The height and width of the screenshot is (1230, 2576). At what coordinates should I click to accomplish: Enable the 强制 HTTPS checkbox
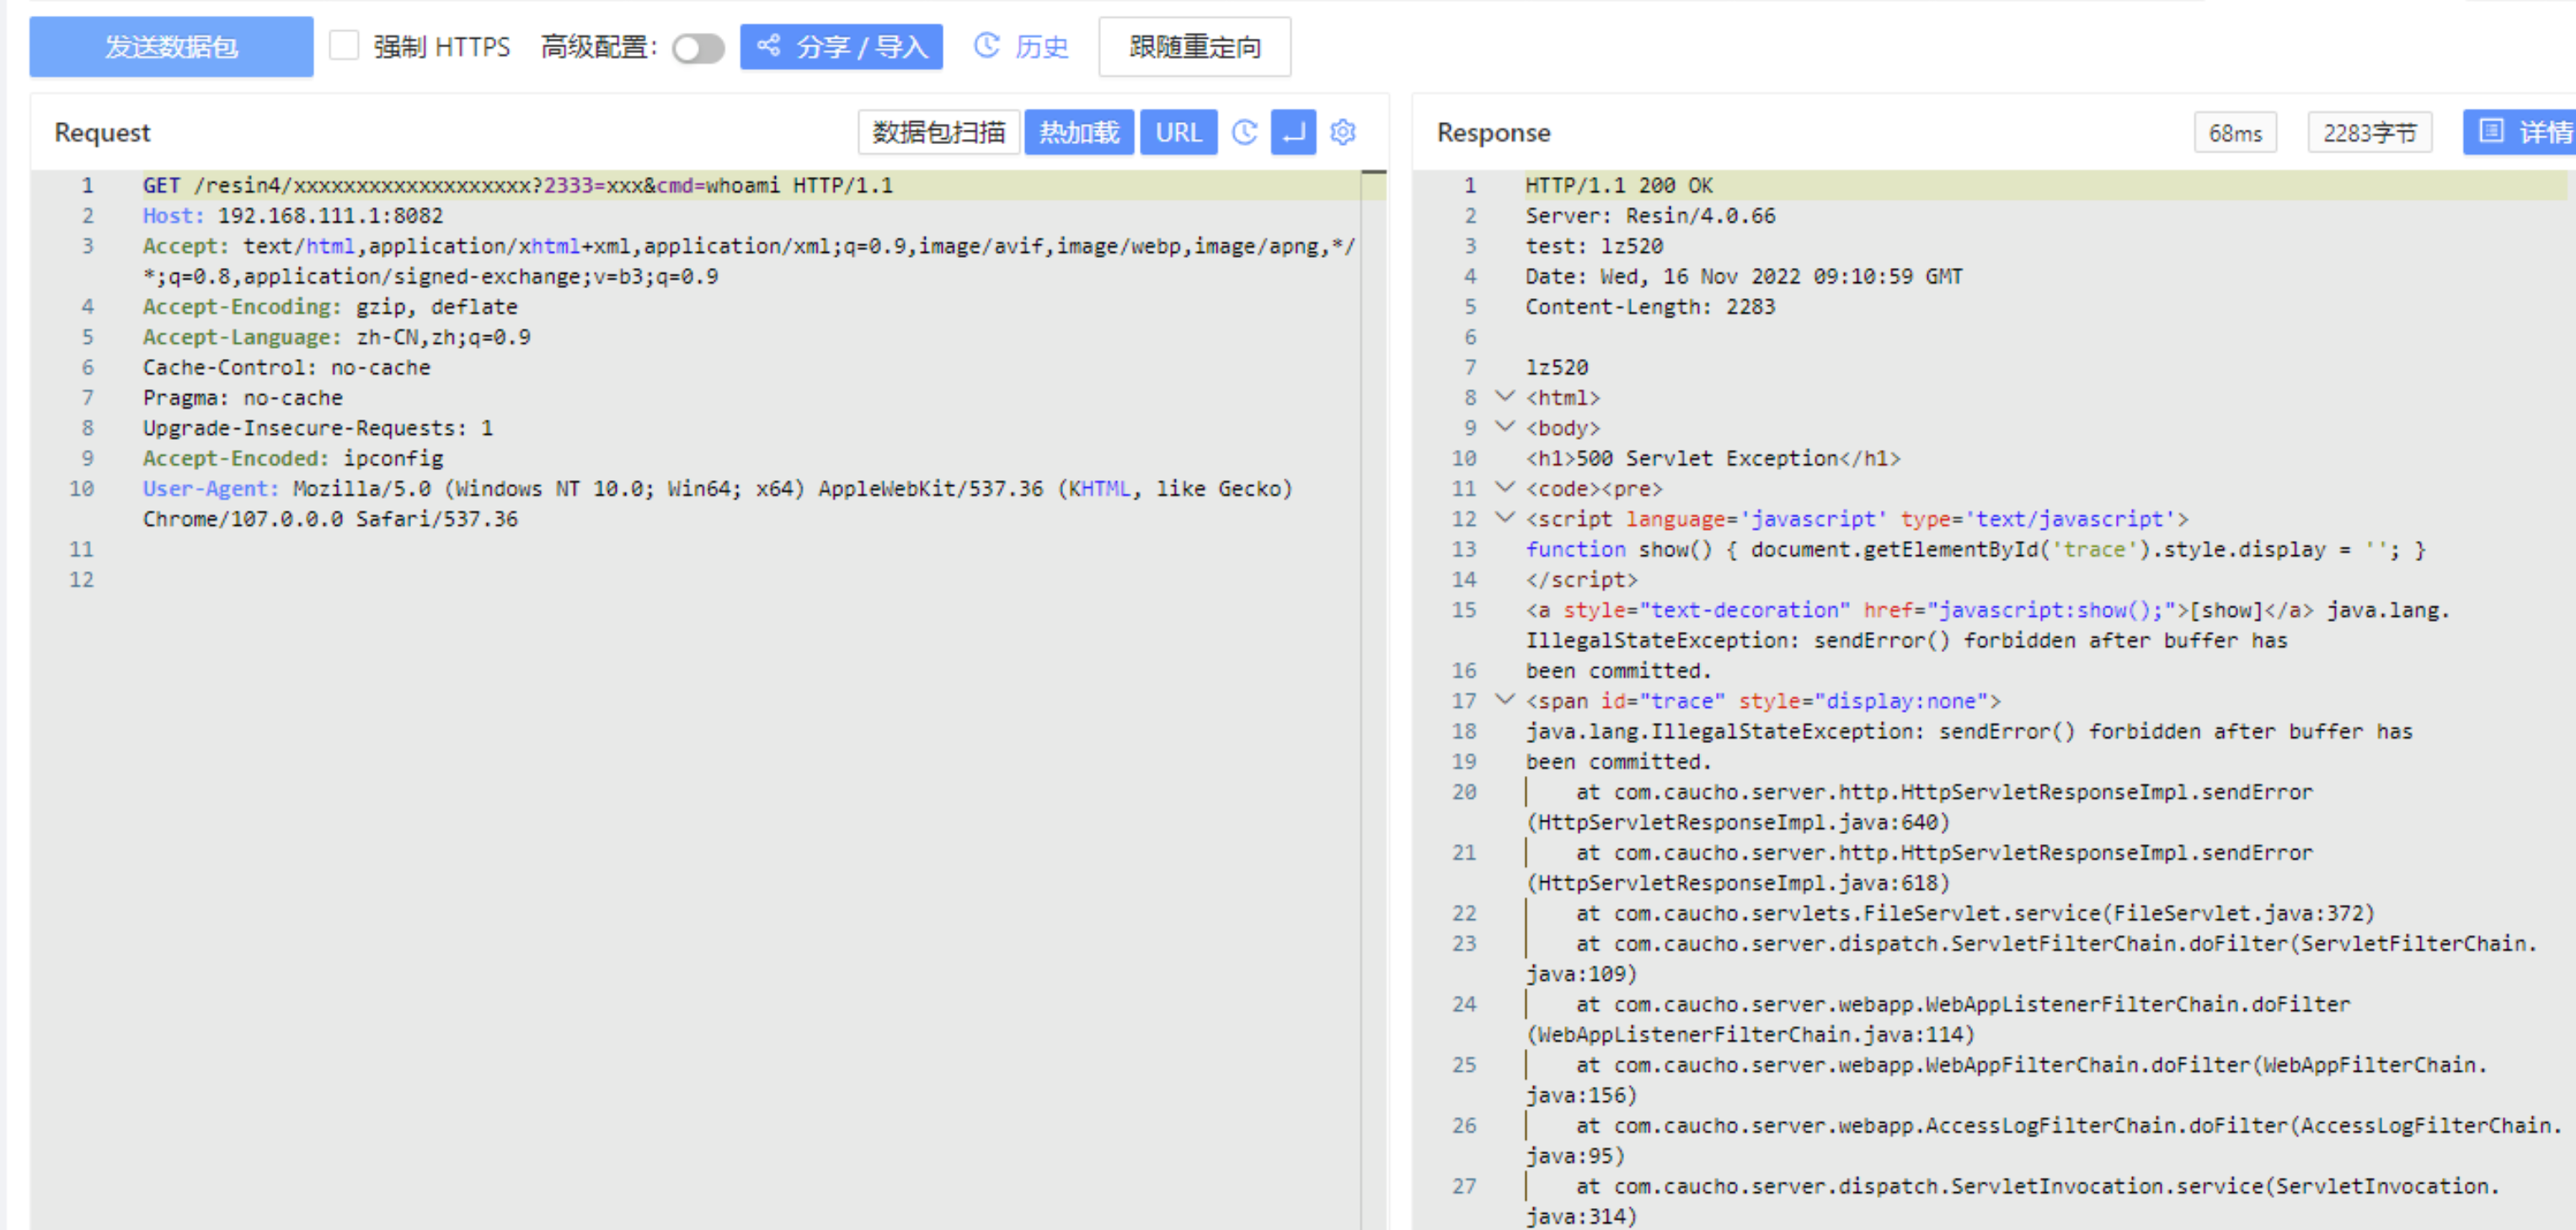pyautogui.click(x=344, y=46)
